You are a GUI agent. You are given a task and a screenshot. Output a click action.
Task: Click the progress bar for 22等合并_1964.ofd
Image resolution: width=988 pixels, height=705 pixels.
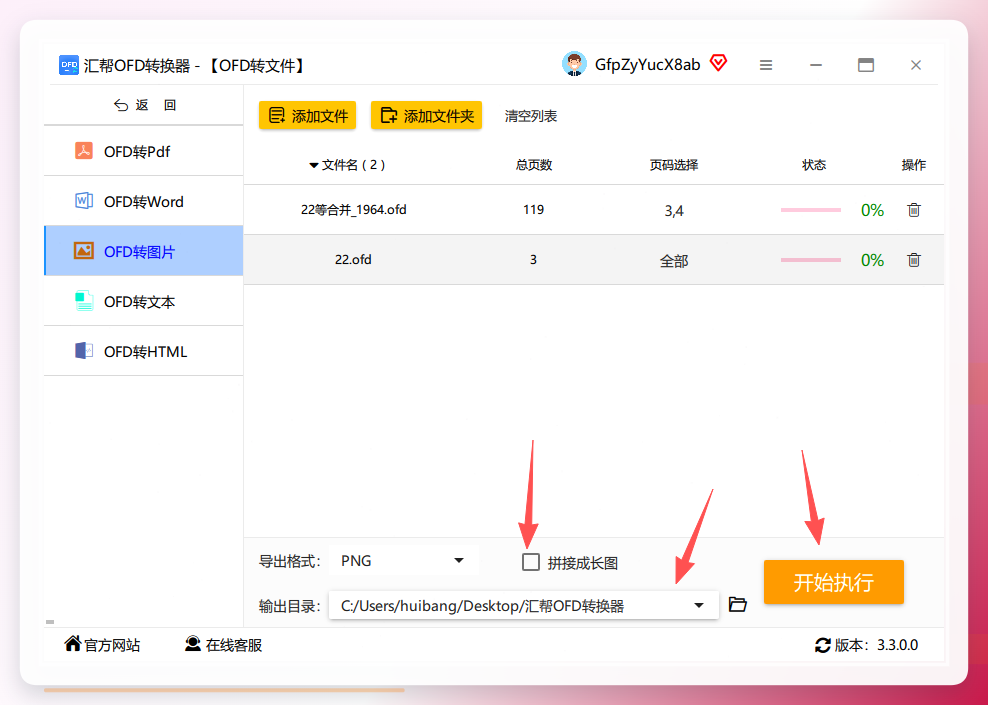tap(810, 210)
